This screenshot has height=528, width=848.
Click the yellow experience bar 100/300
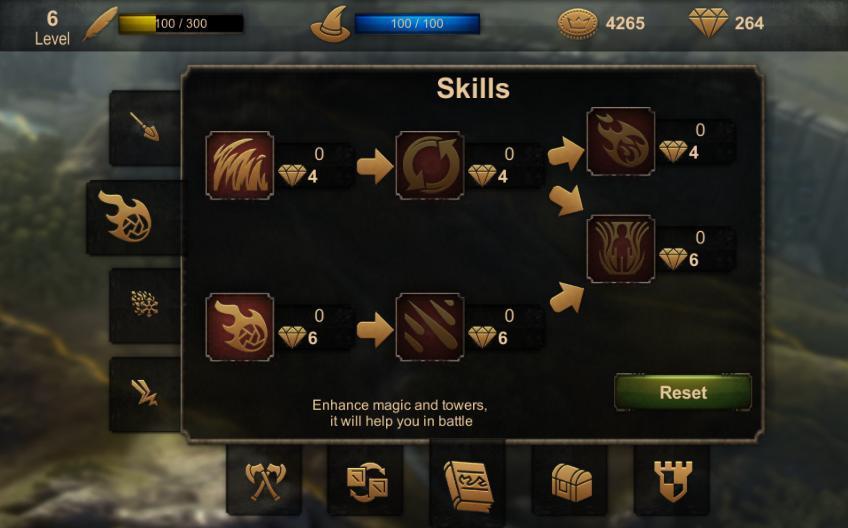coord(181,24)
